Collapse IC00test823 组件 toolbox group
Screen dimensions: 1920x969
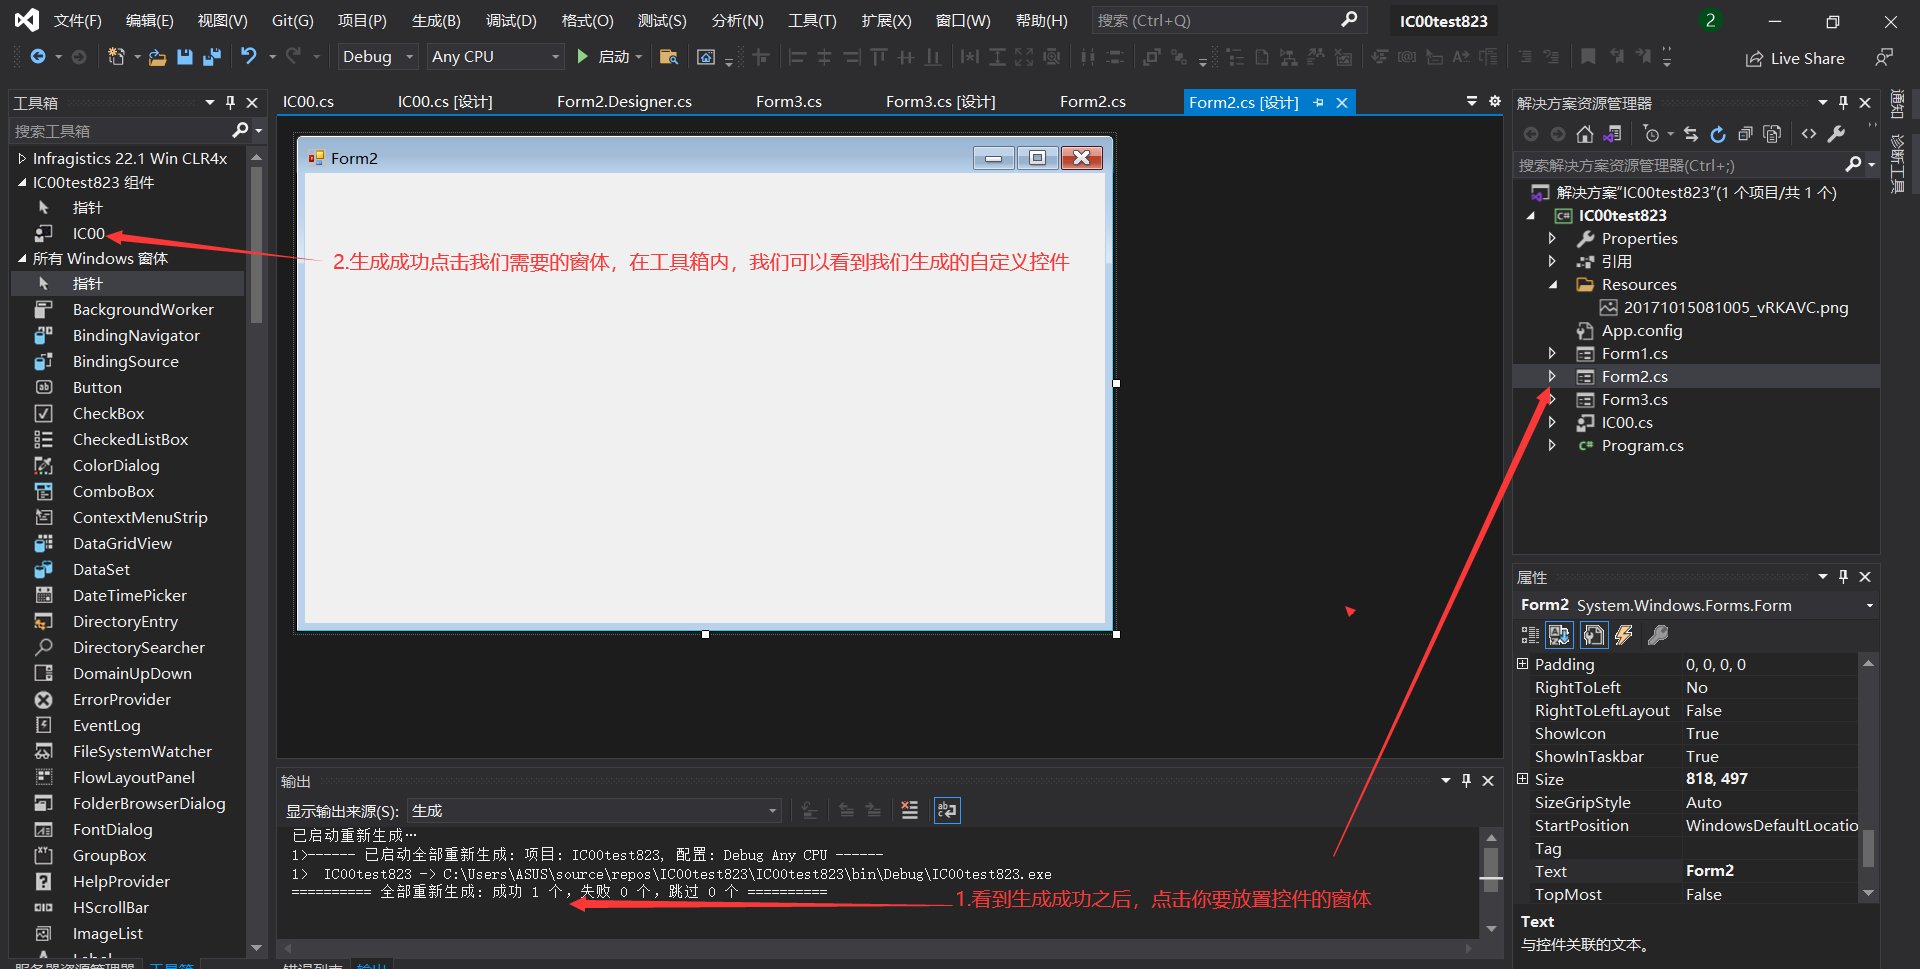click(23, 183)
